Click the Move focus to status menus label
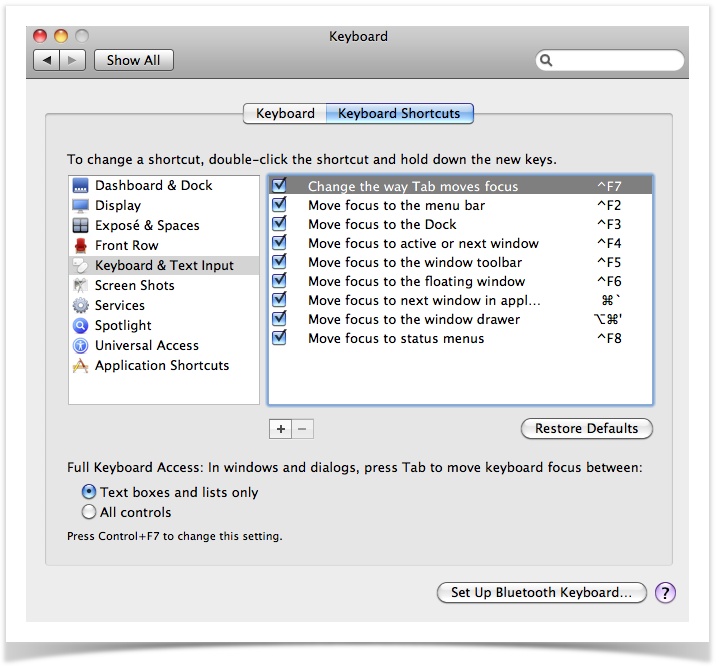The image size is (723, 671). pyautogui.click(x=396, y=338)
